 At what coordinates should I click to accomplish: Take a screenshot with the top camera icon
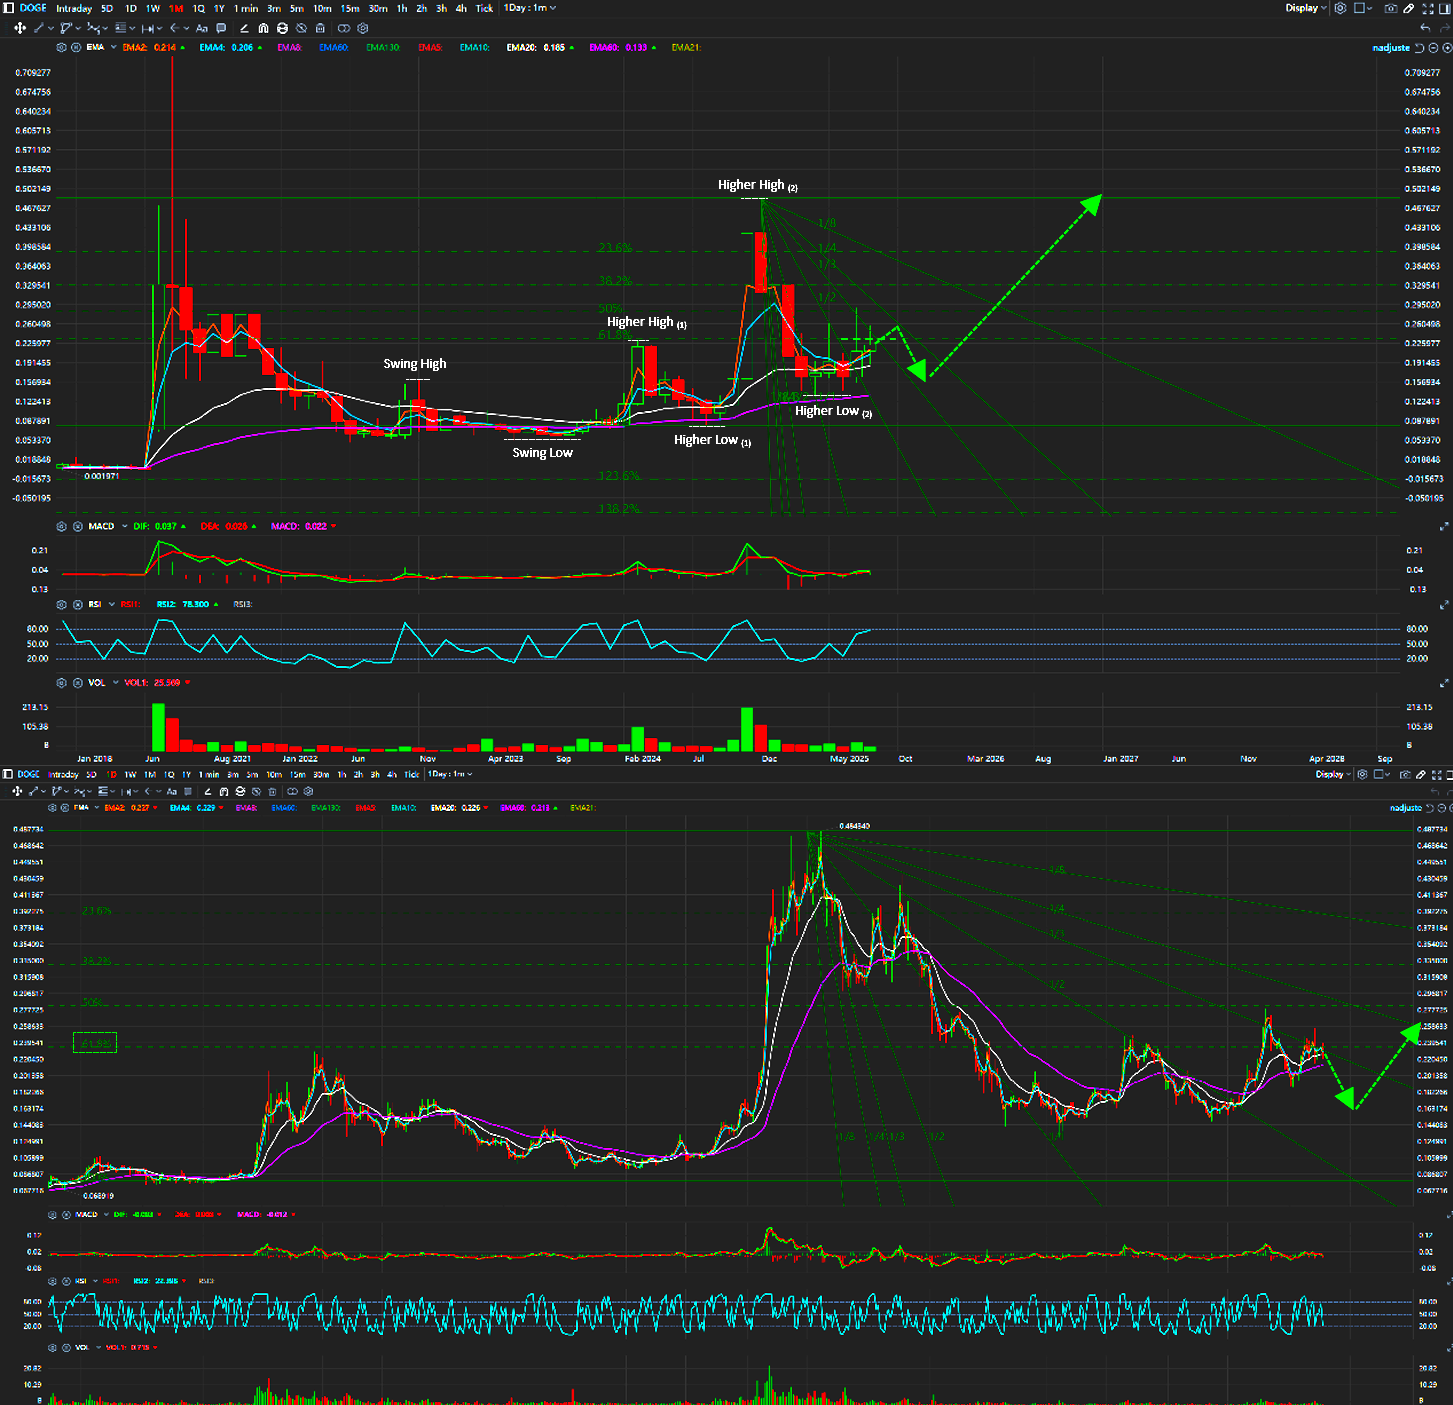point(1390,8)
